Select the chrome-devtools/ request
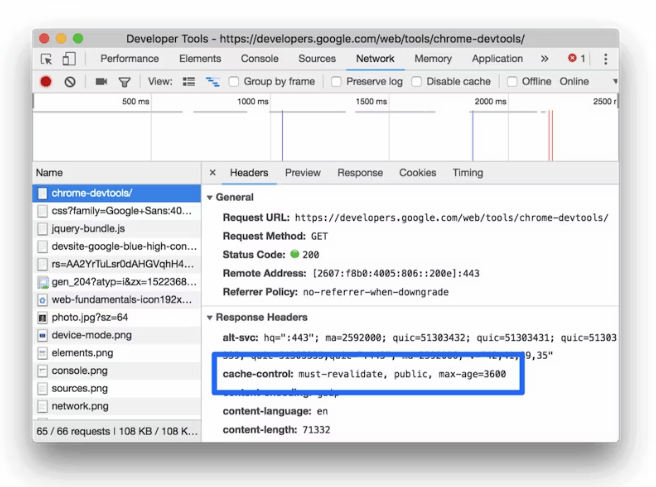 (x=117, y=193)
